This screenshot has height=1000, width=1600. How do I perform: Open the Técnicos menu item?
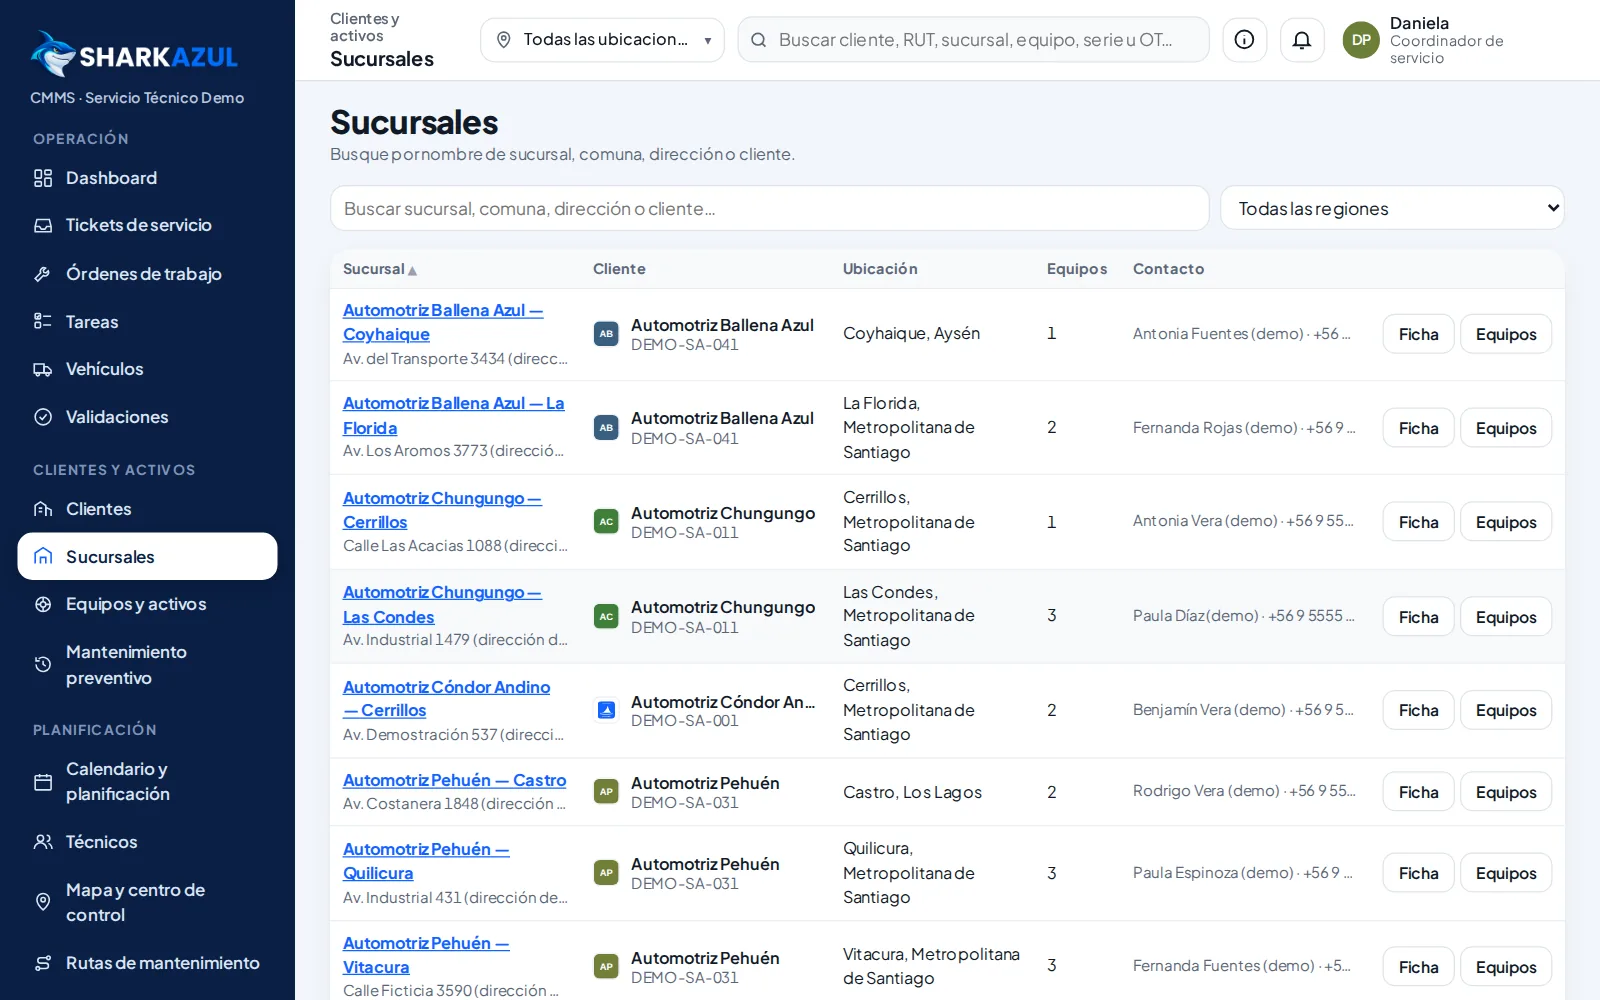pyautogui.click(x=147, y=842)
